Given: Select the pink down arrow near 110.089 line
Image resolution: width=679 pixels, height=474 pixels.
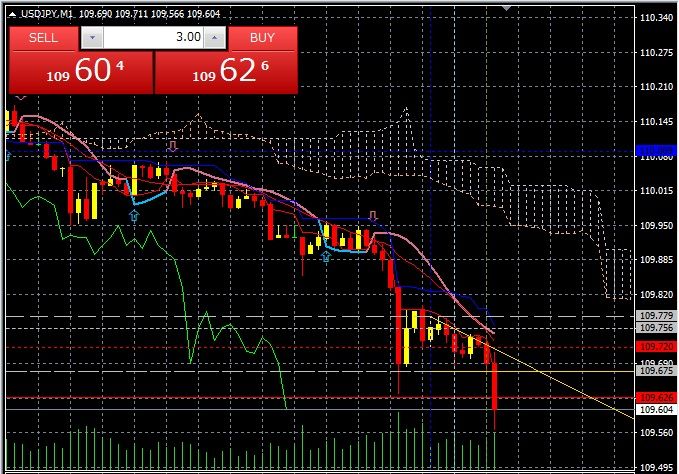Looking at the screenshot, I should [x=173, y=145].
